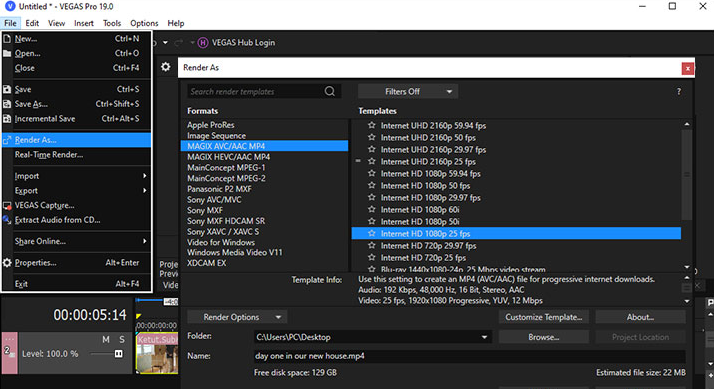Click the VEGAS Capture icon in File menu
714x389 pixels.
7,205
